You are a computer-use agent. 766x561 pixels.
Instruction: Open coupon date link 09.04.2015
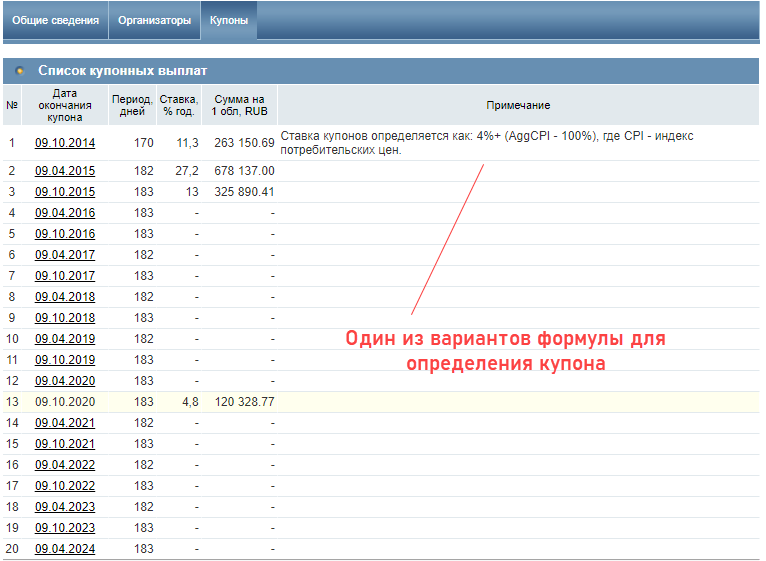65,171
